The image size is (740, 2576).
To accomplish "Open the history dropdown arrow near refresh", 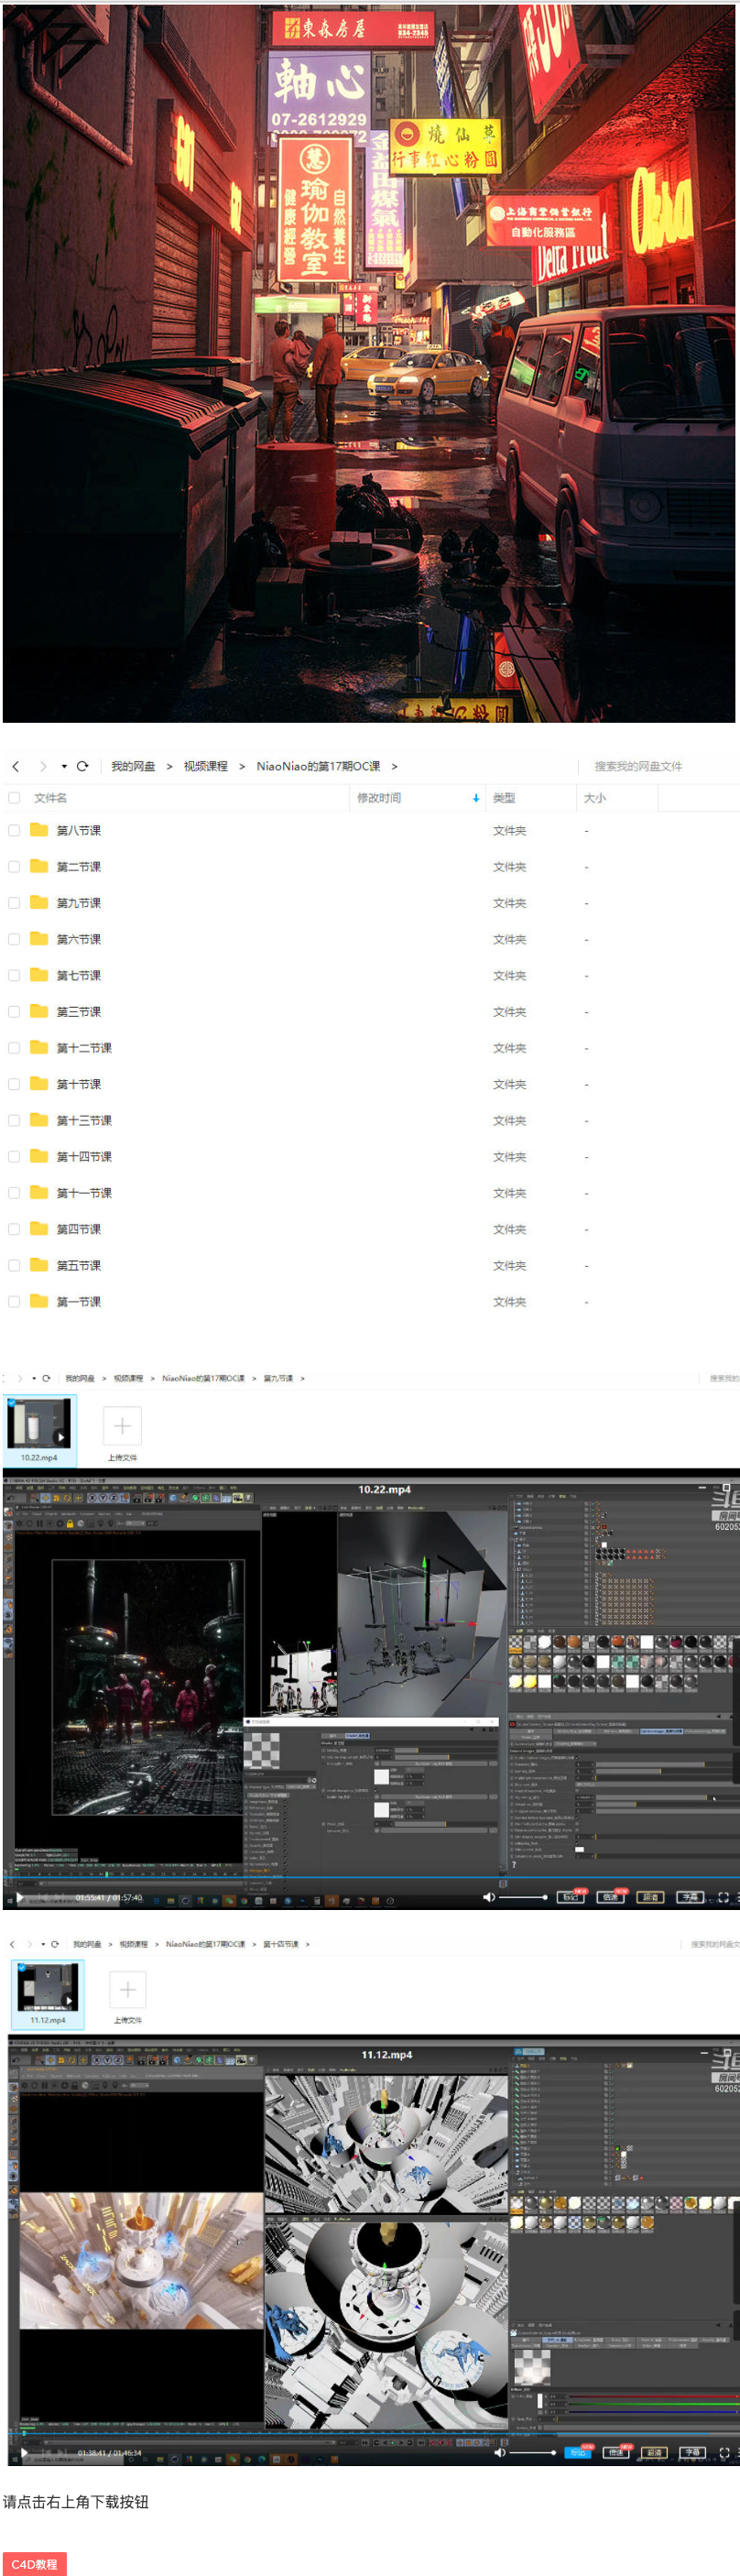I will point(64,766).
